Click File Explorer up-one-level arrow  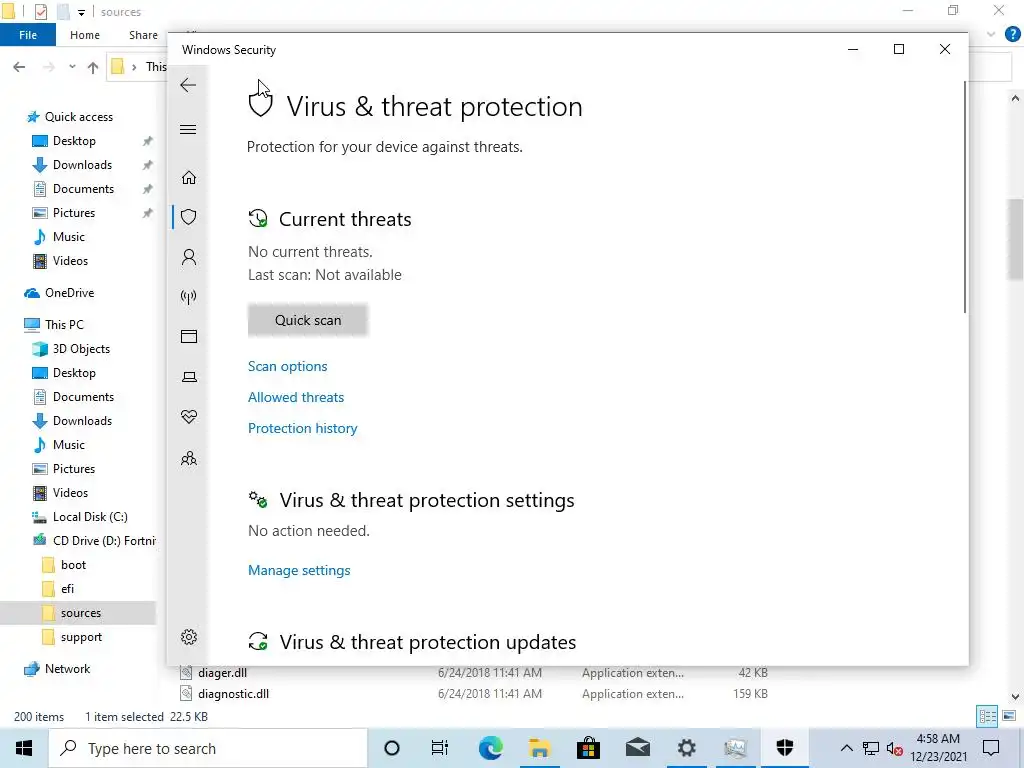93,67
